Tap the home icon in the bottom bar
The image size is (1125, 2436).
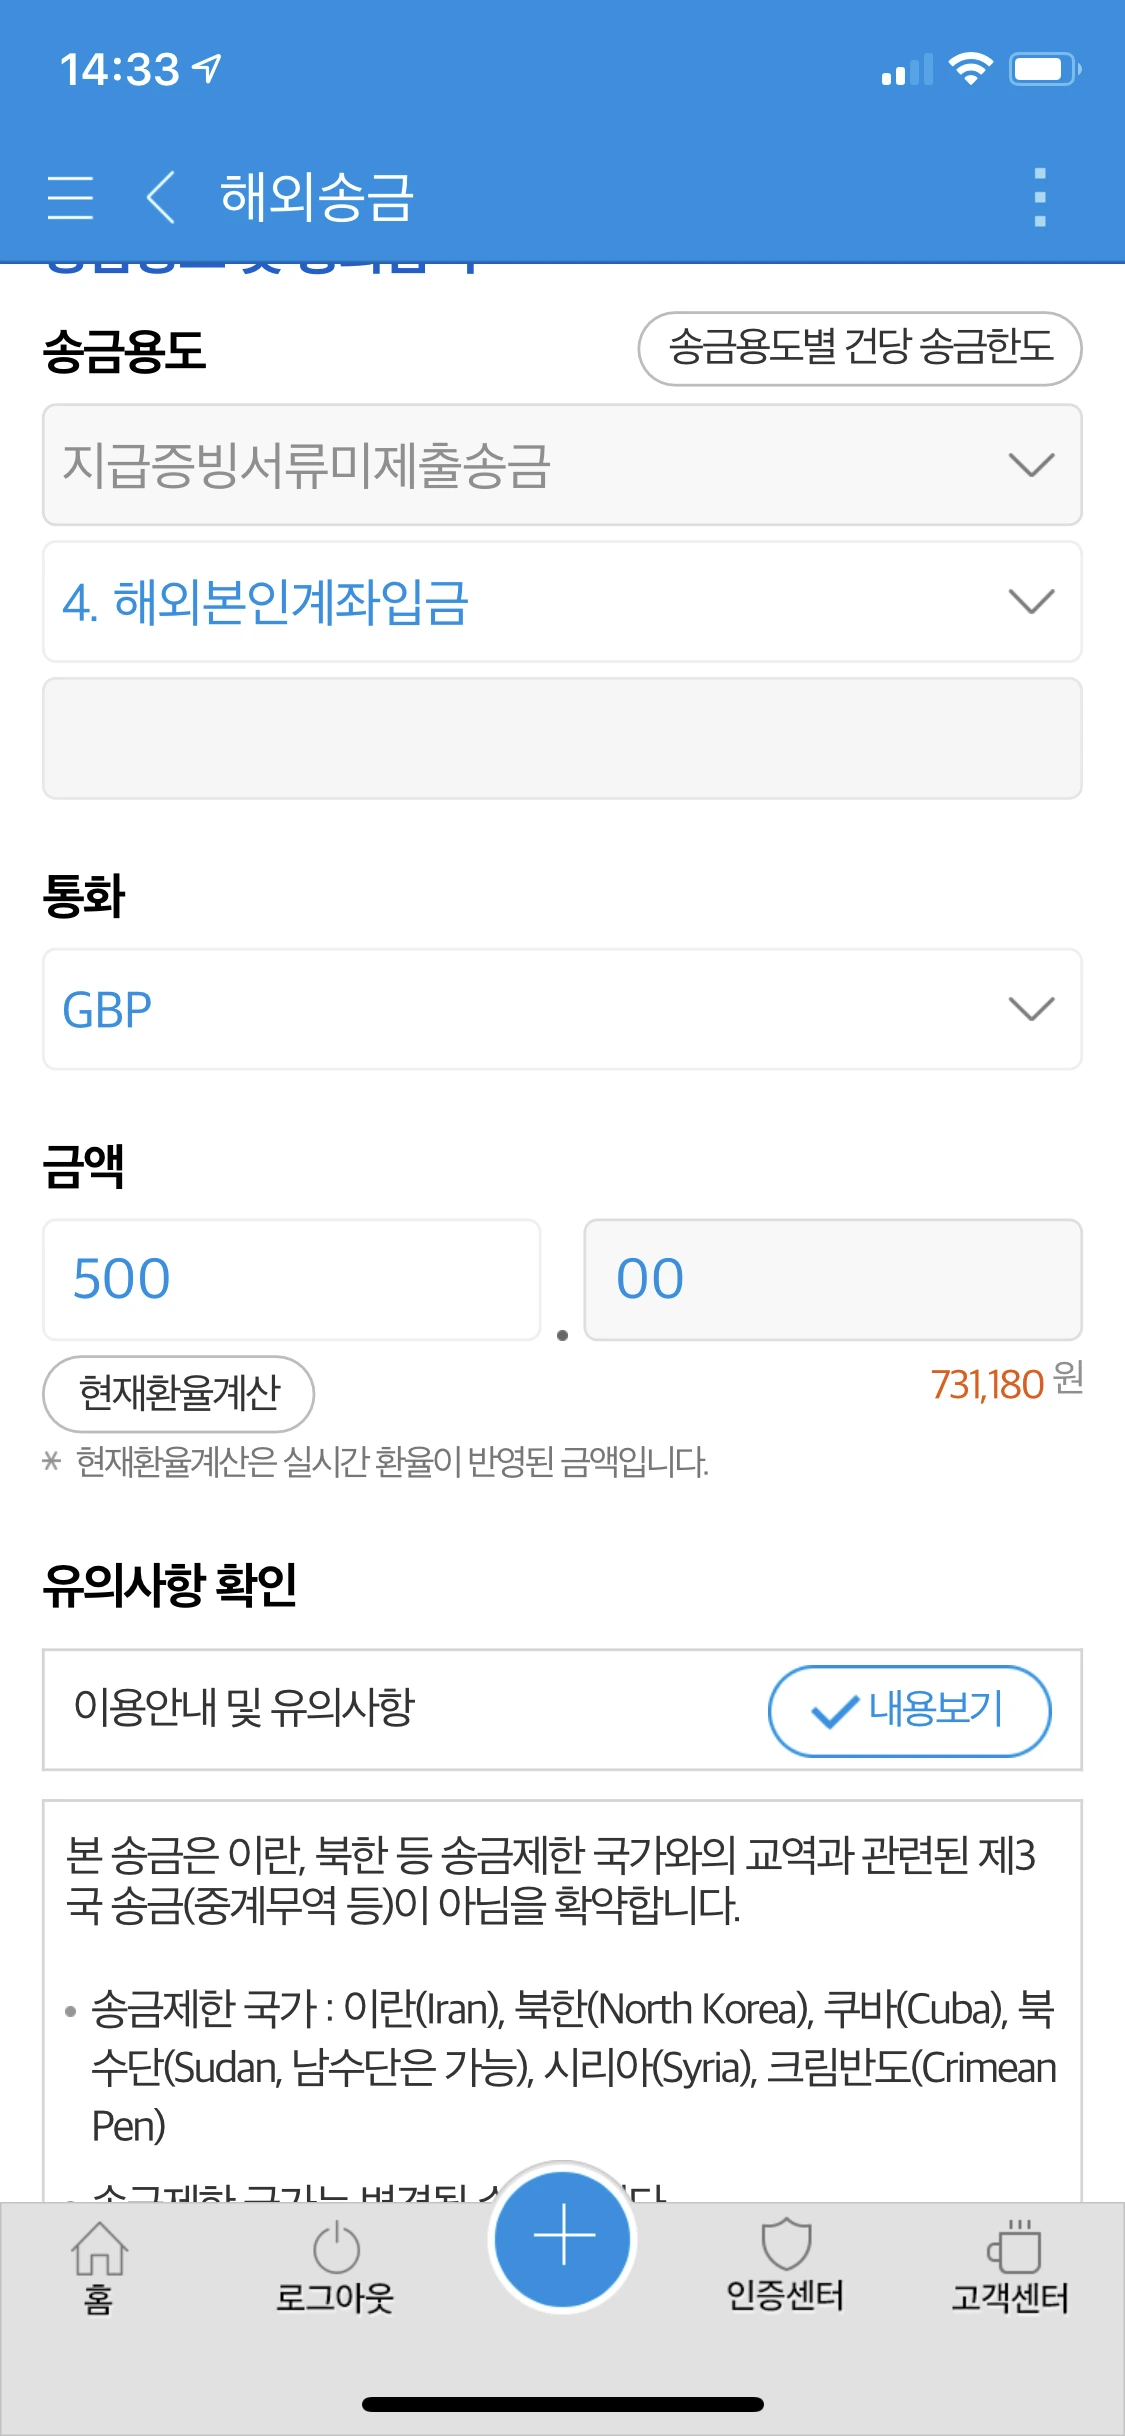point(99,2249)
